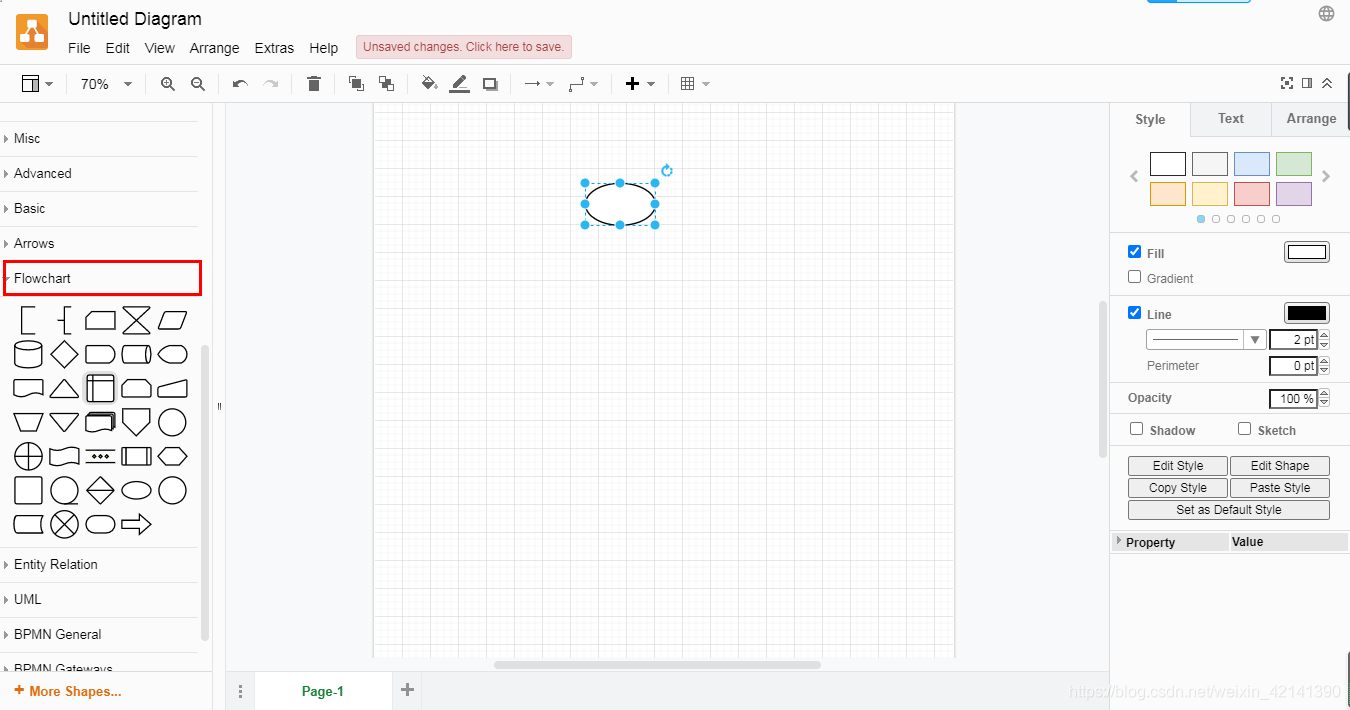
Task: Pick the parallelogram data flowchart shape
Action: click(x=172, y=320)
